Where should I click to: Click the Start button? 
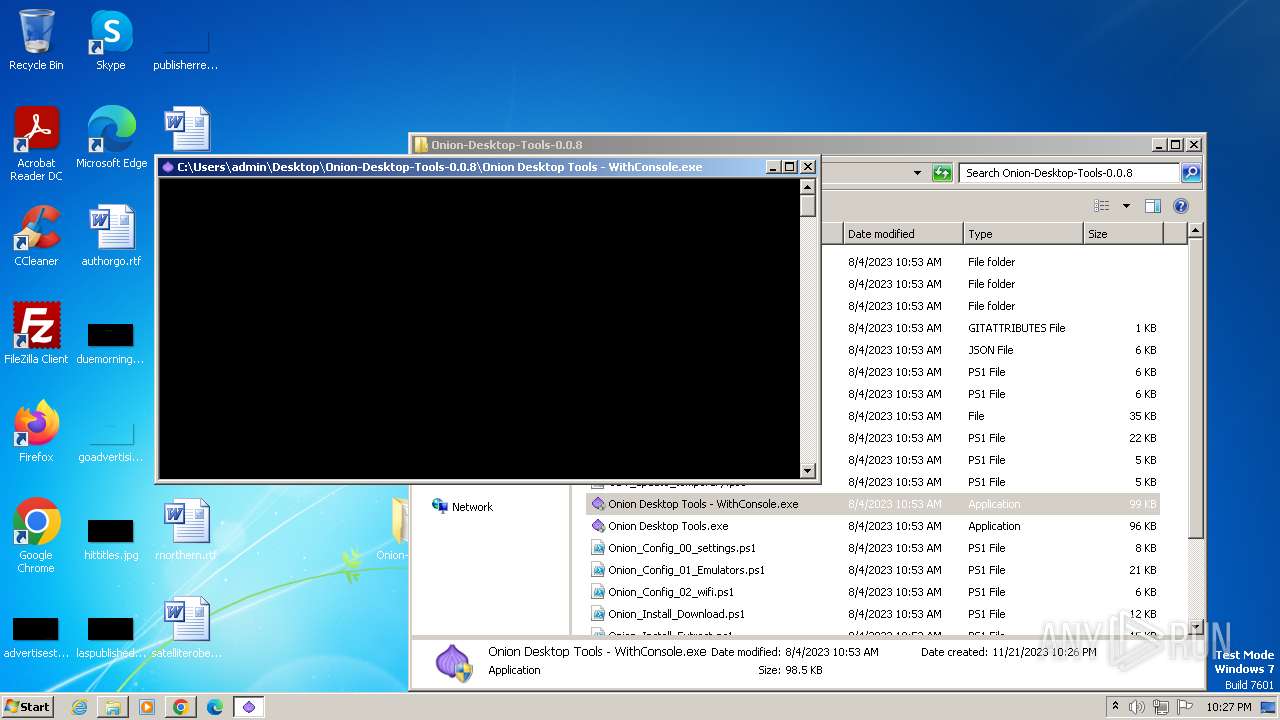[x=28, y=707]
